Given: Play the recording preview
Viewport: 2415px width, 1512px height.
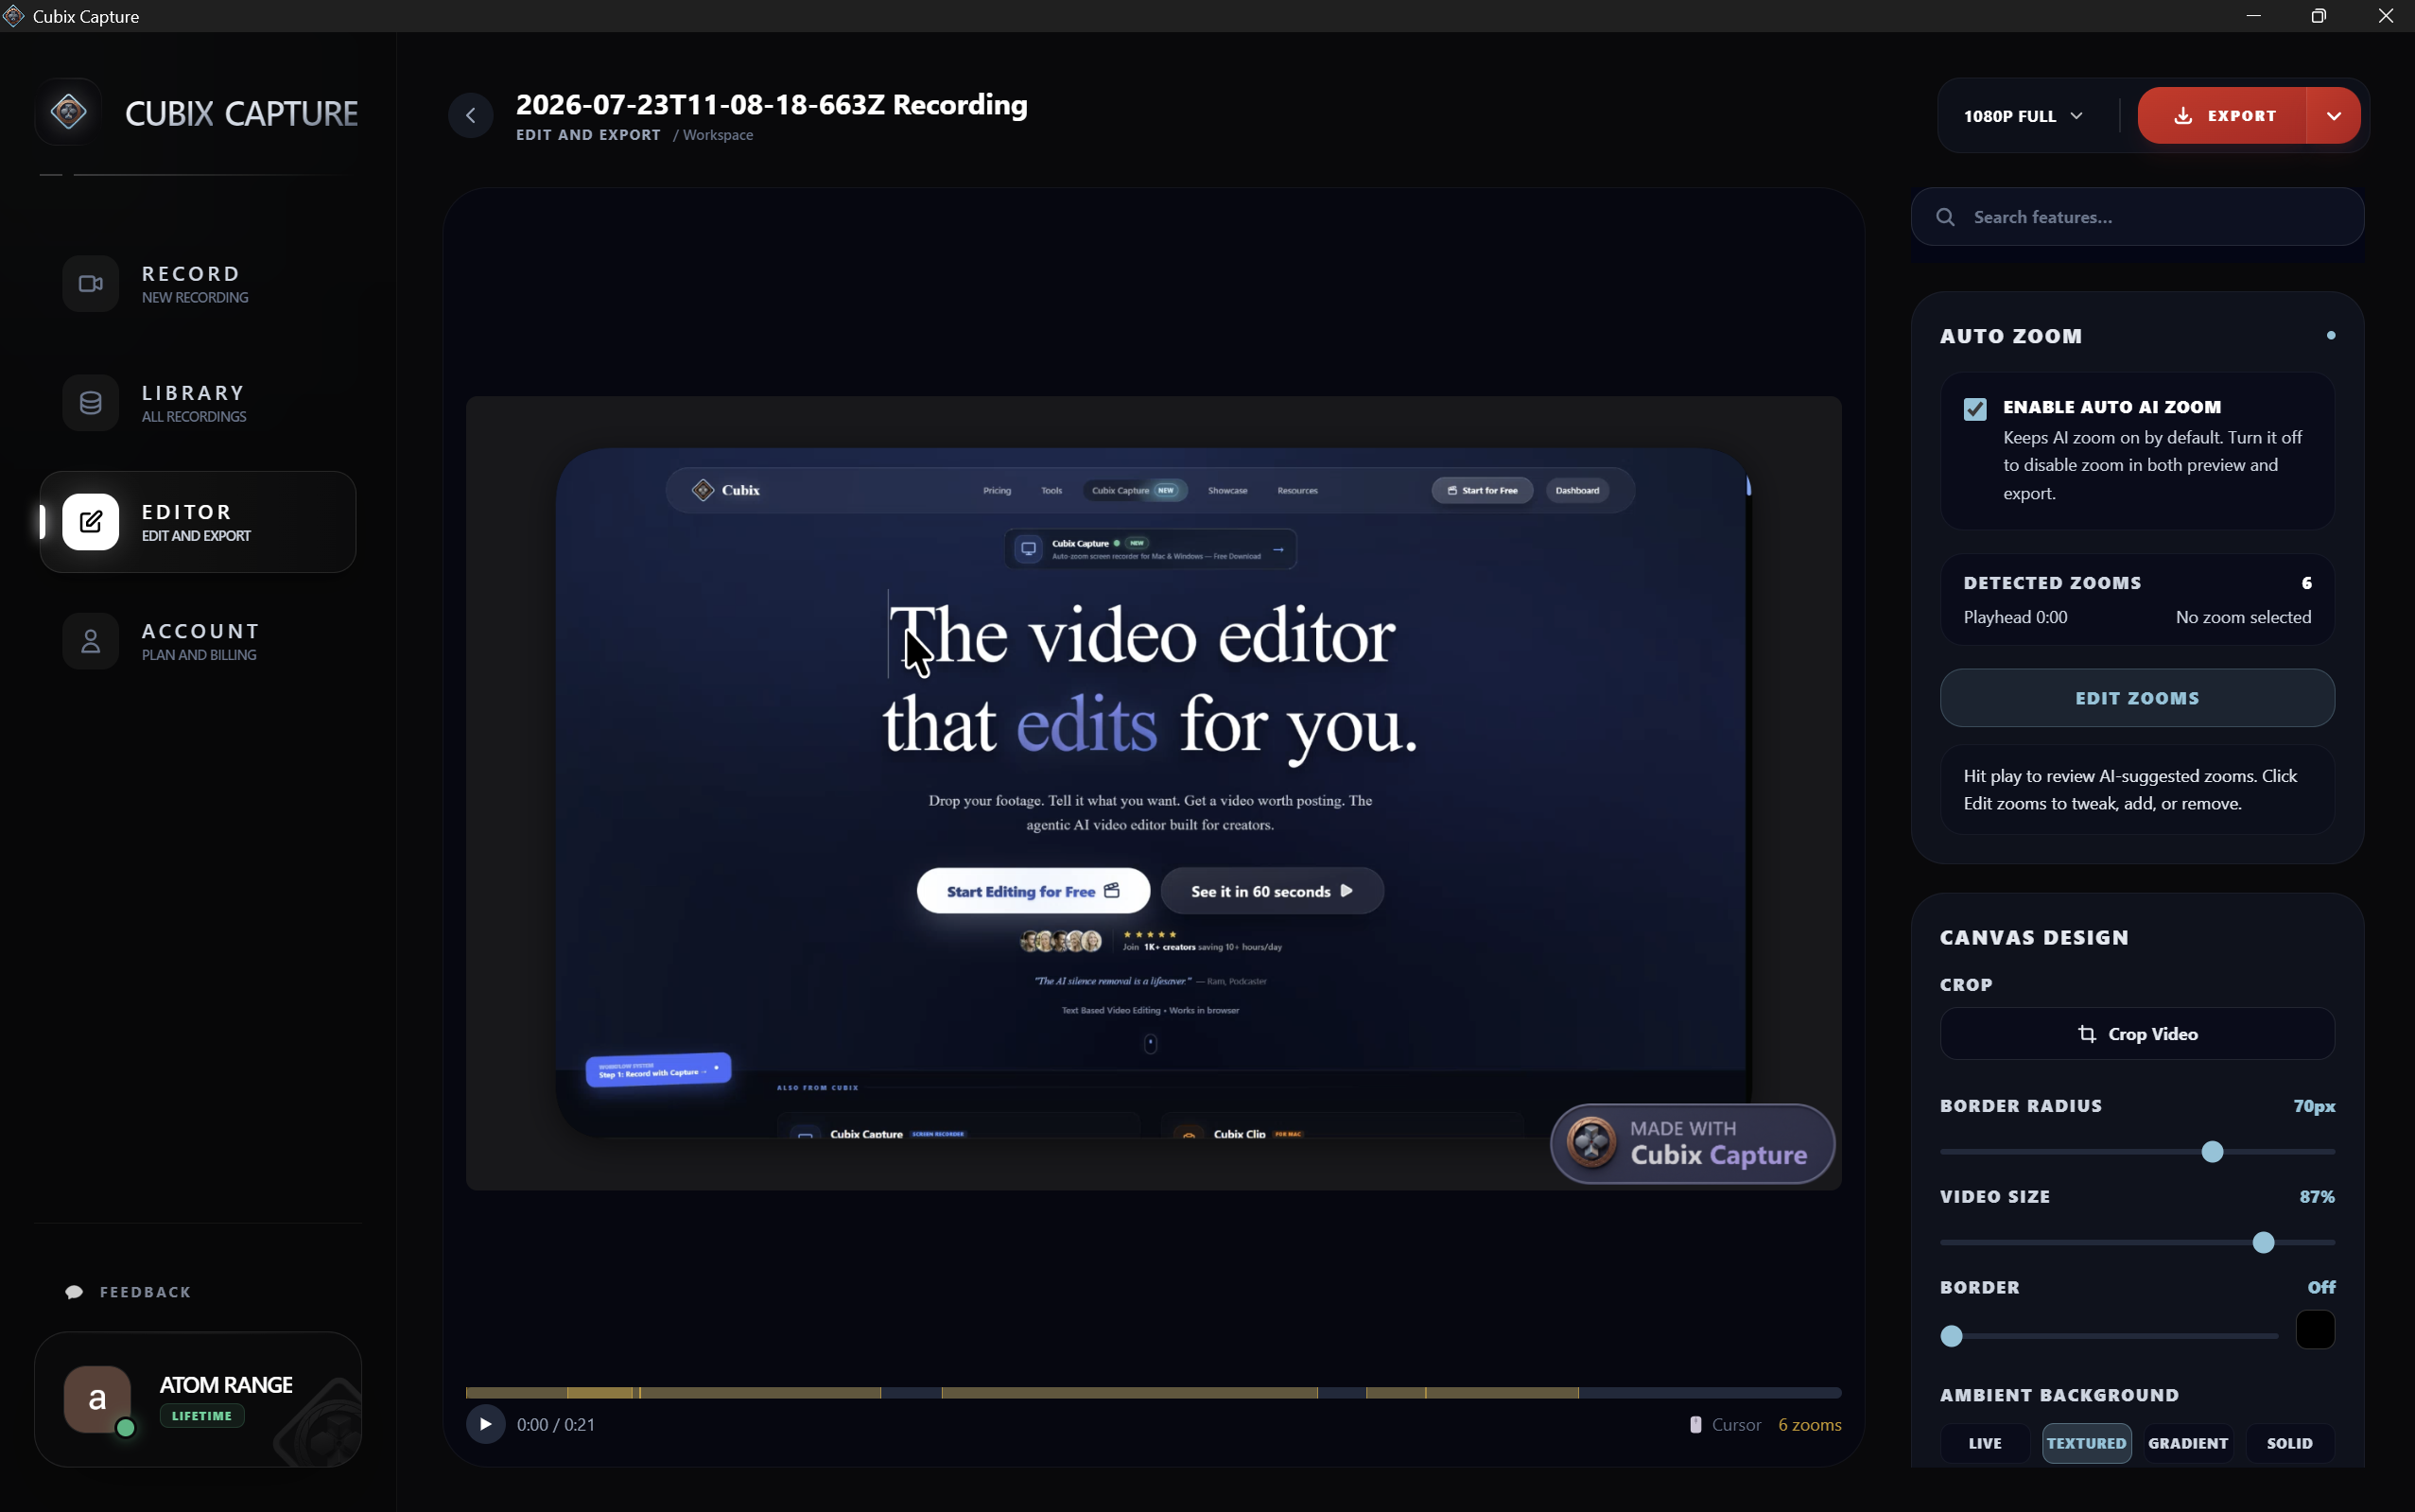Looking at the screenshot, I should click(486, 1424).
